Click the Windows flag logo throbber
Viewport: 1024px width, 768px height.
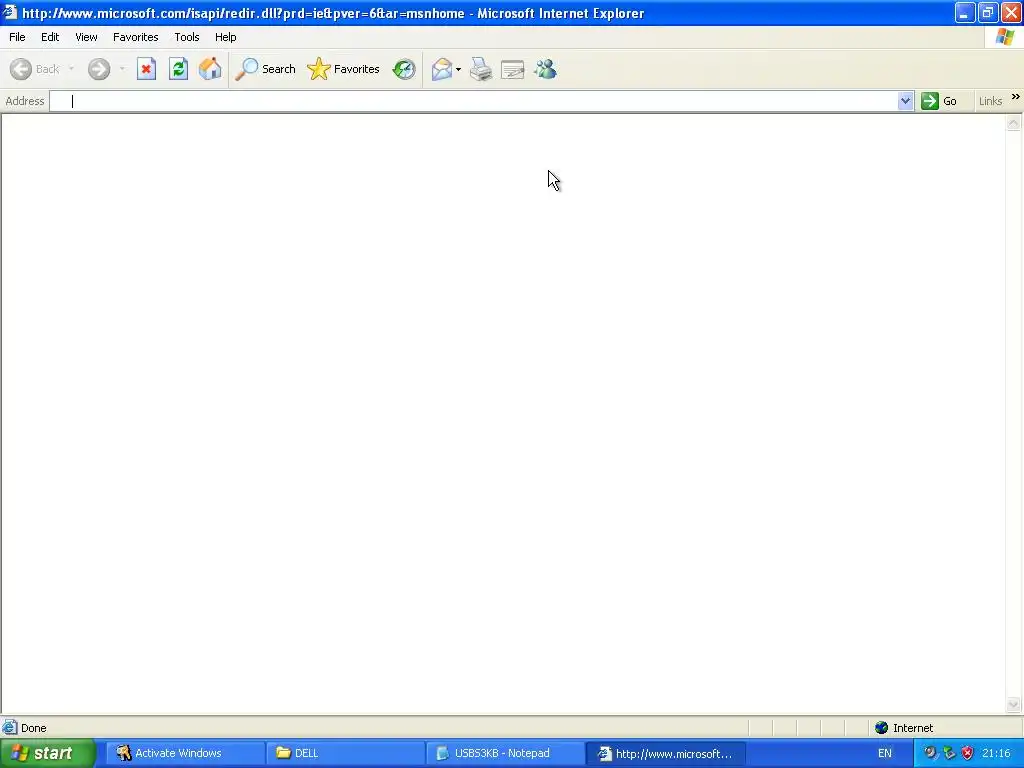[1005, 37]
